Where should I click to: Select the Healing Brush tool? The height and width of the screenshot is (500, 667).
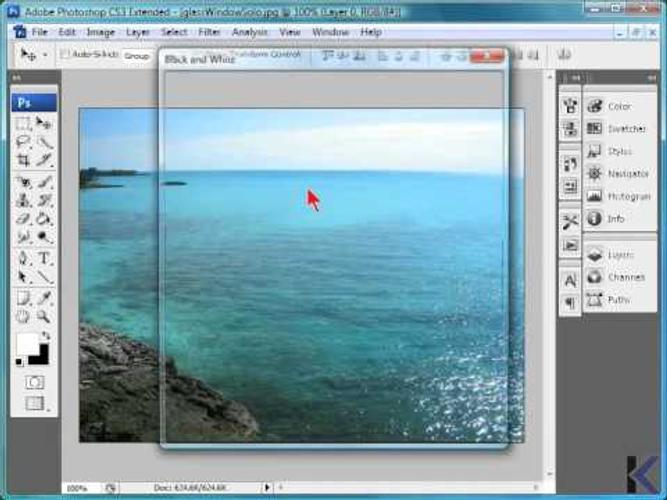coord(23,183)
